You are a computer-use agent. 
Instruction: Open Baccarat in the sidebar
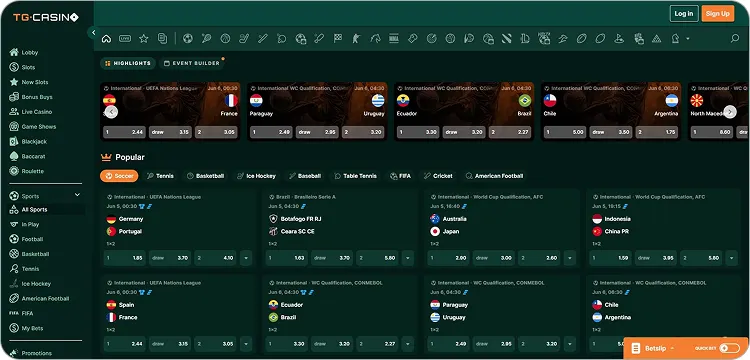(33, 156)
